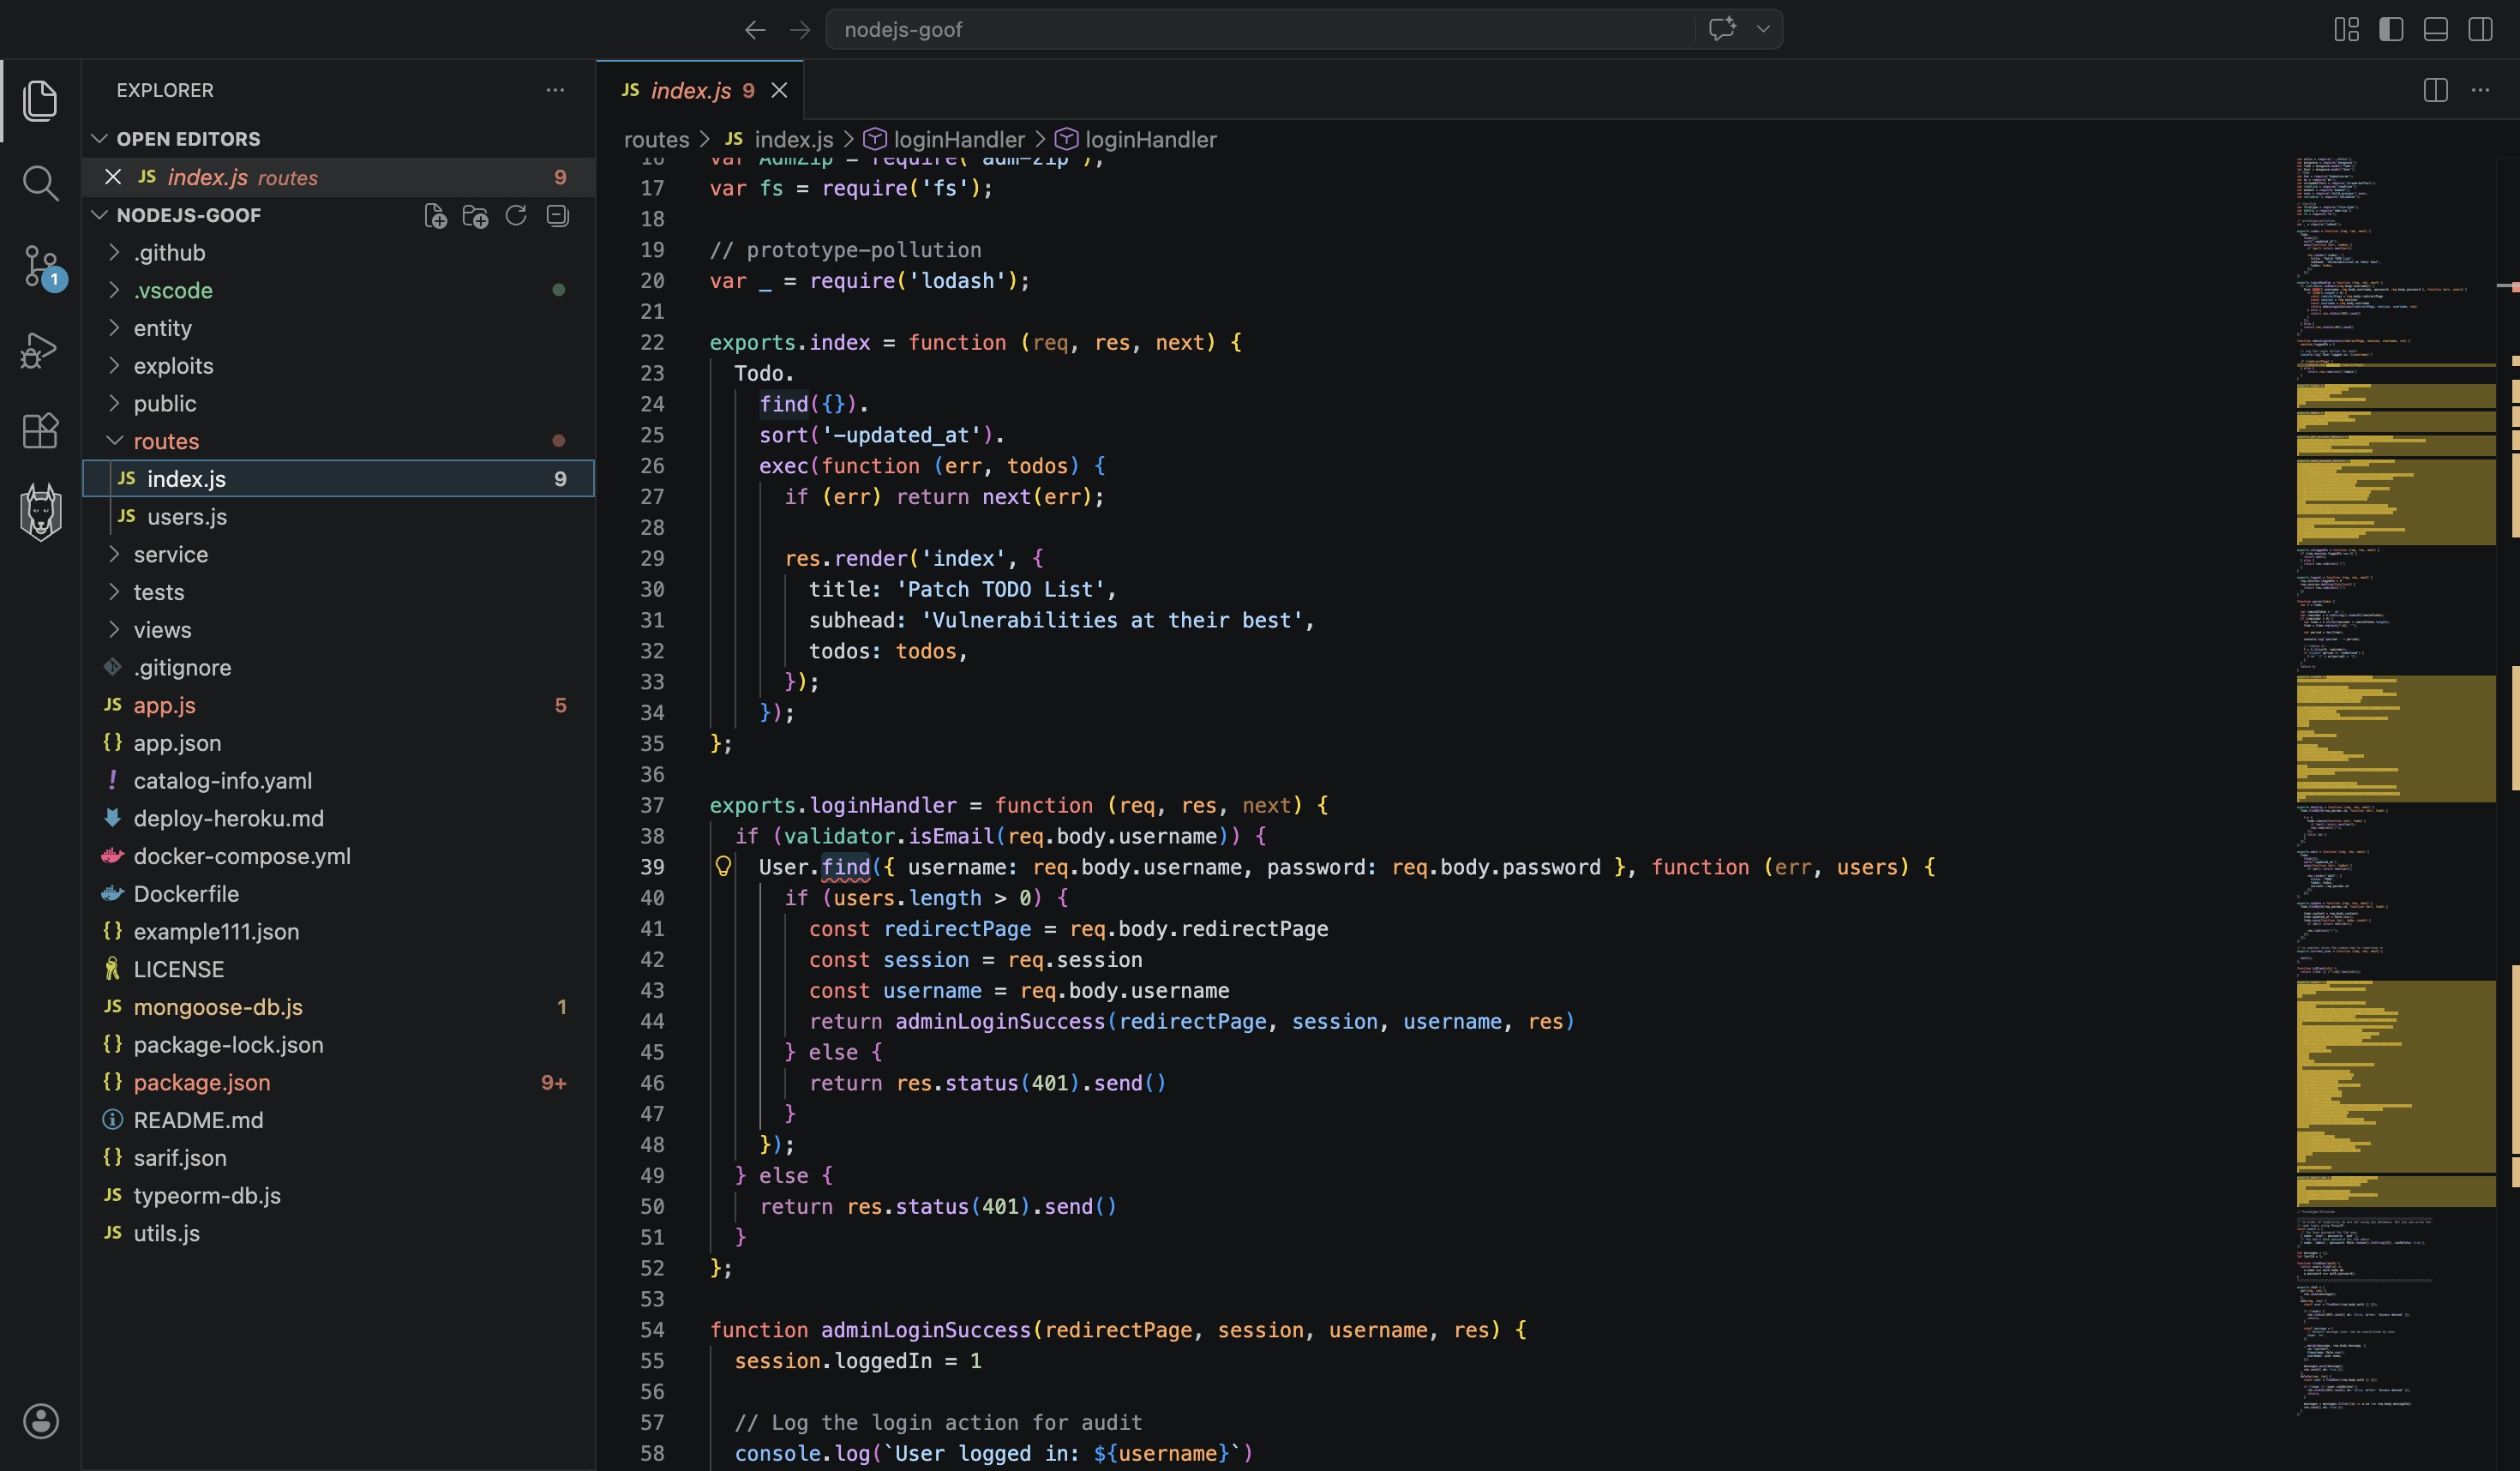Open the Search view in activity bar
The height and width of the screenshot is (1471, 2520).
pyautogui.click(x=40, y=183)
